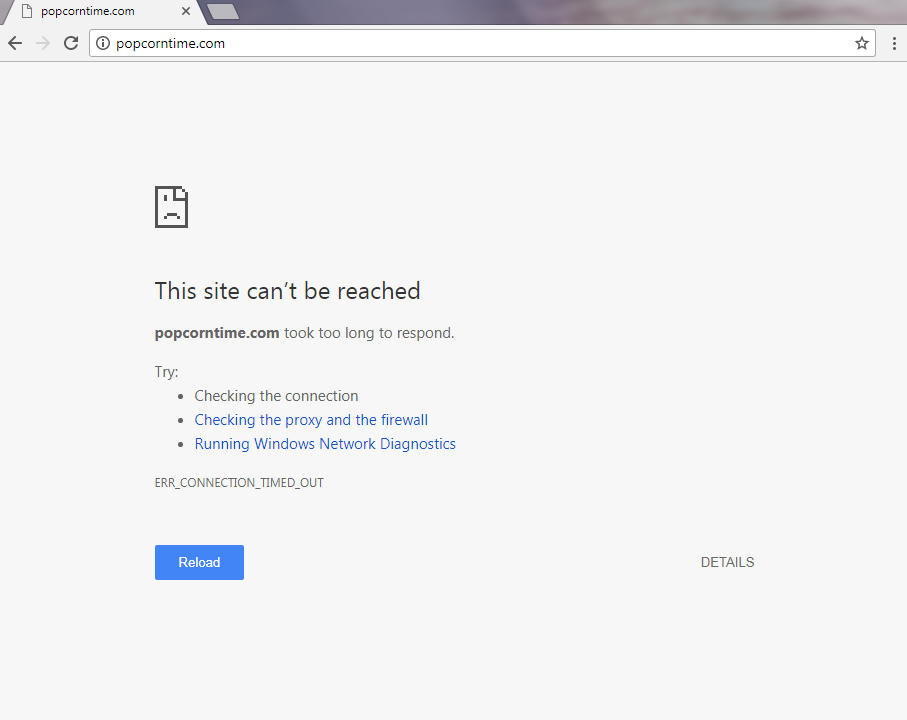
Task: Click the 'This site can't be reached' heading
Action: pos(287,291)
